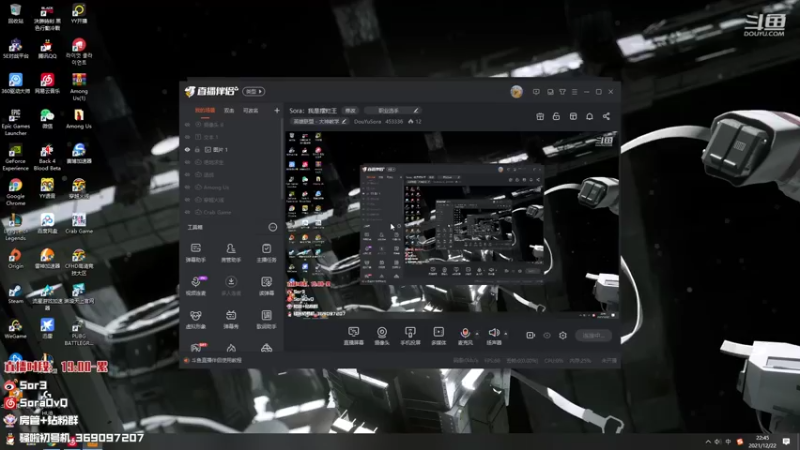The height and width of the screenshot is (450, 800).
Task: Add a new scene with the plus icon
Action: pos(277,110)
